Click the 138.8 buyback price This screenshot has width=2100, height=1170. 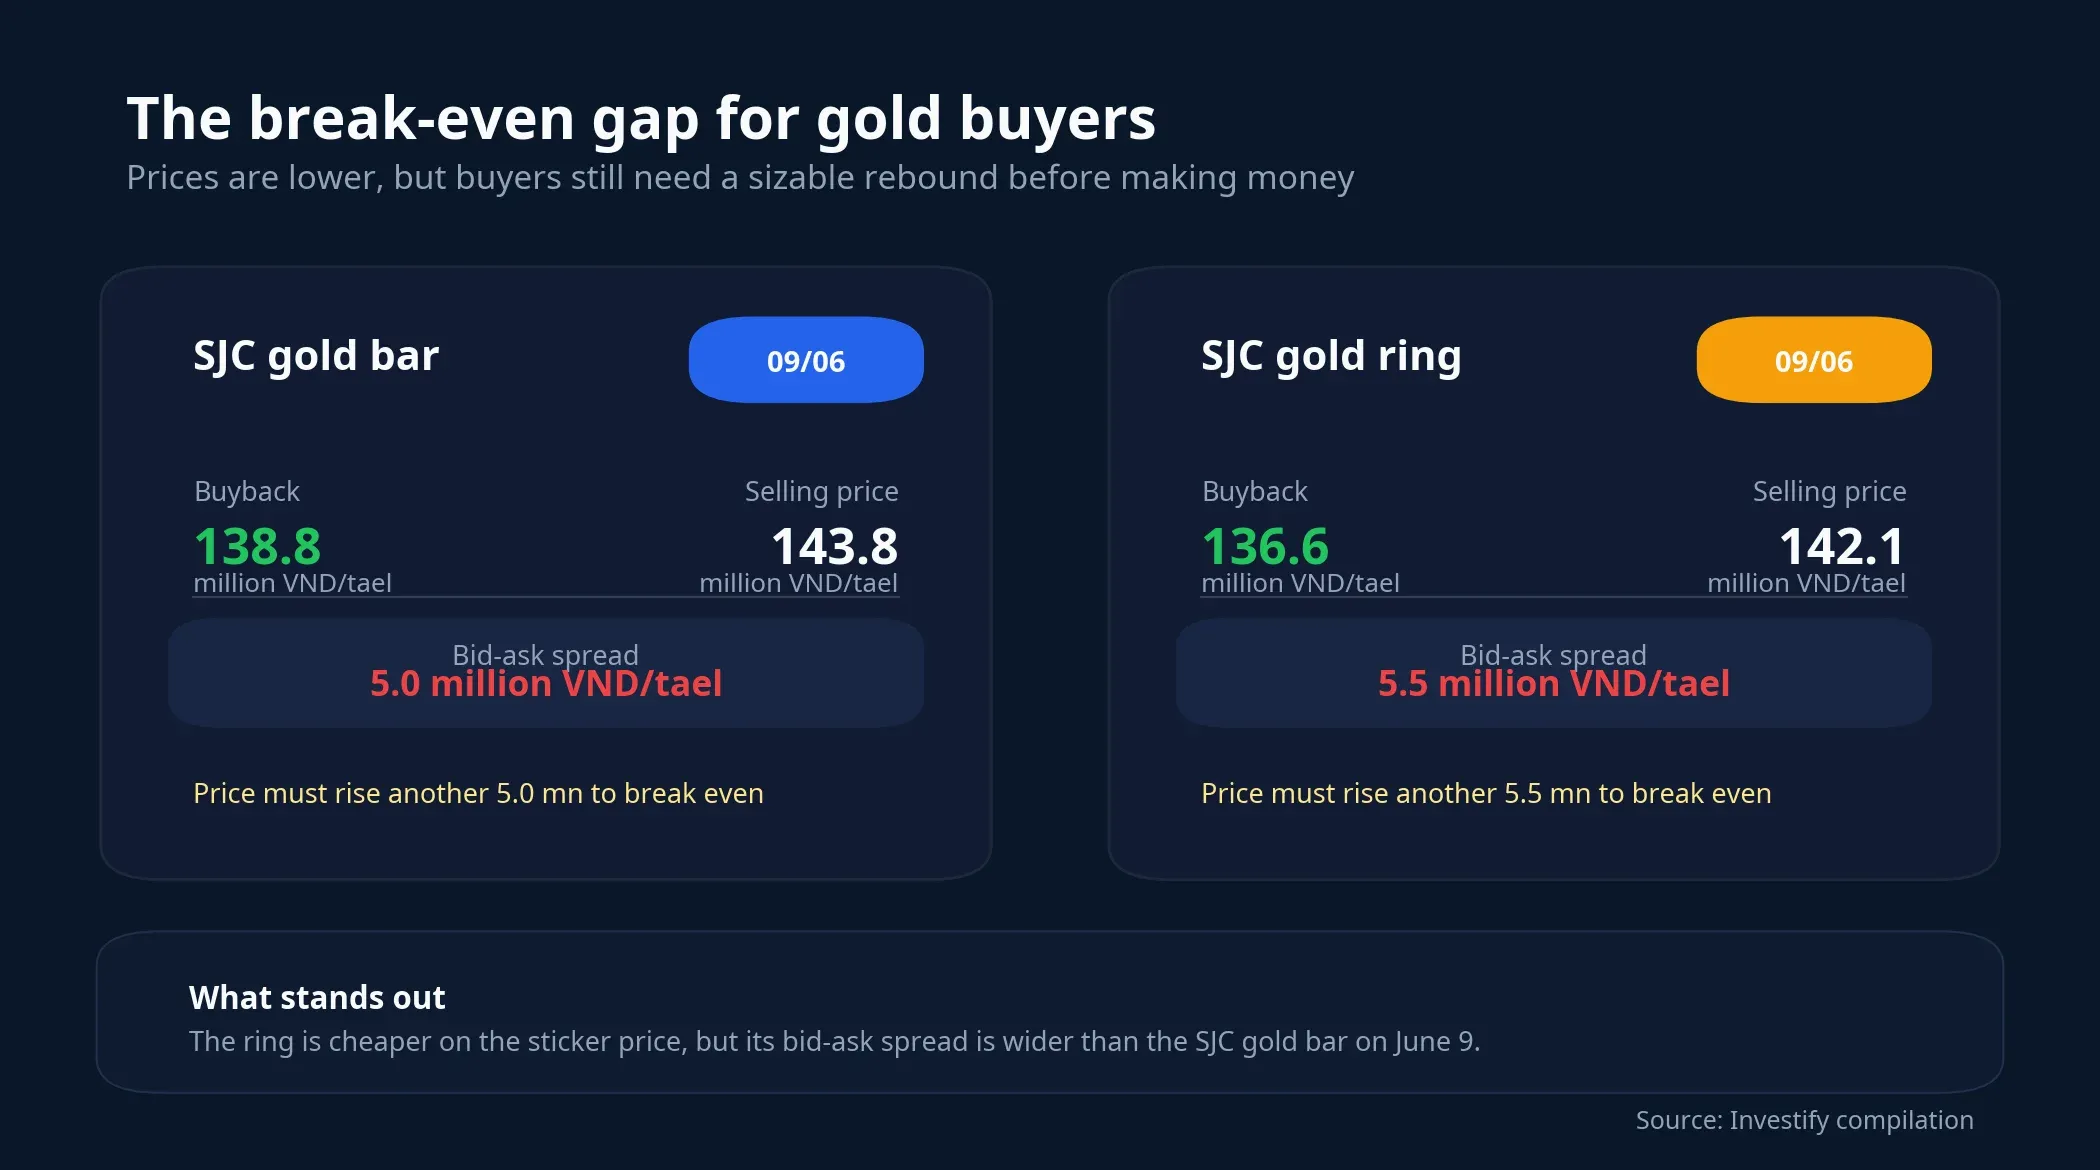pos(257,546)
